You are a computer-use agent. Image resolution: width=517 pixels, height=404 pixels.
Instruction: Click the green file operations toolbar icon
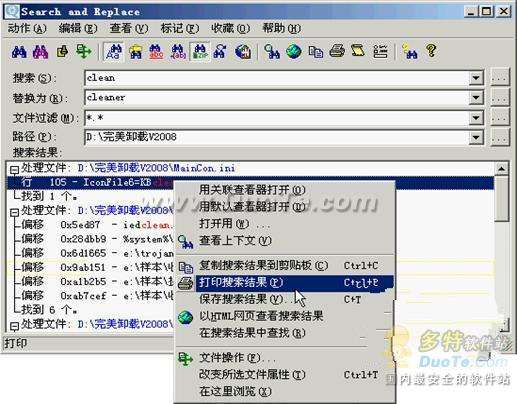83,52
